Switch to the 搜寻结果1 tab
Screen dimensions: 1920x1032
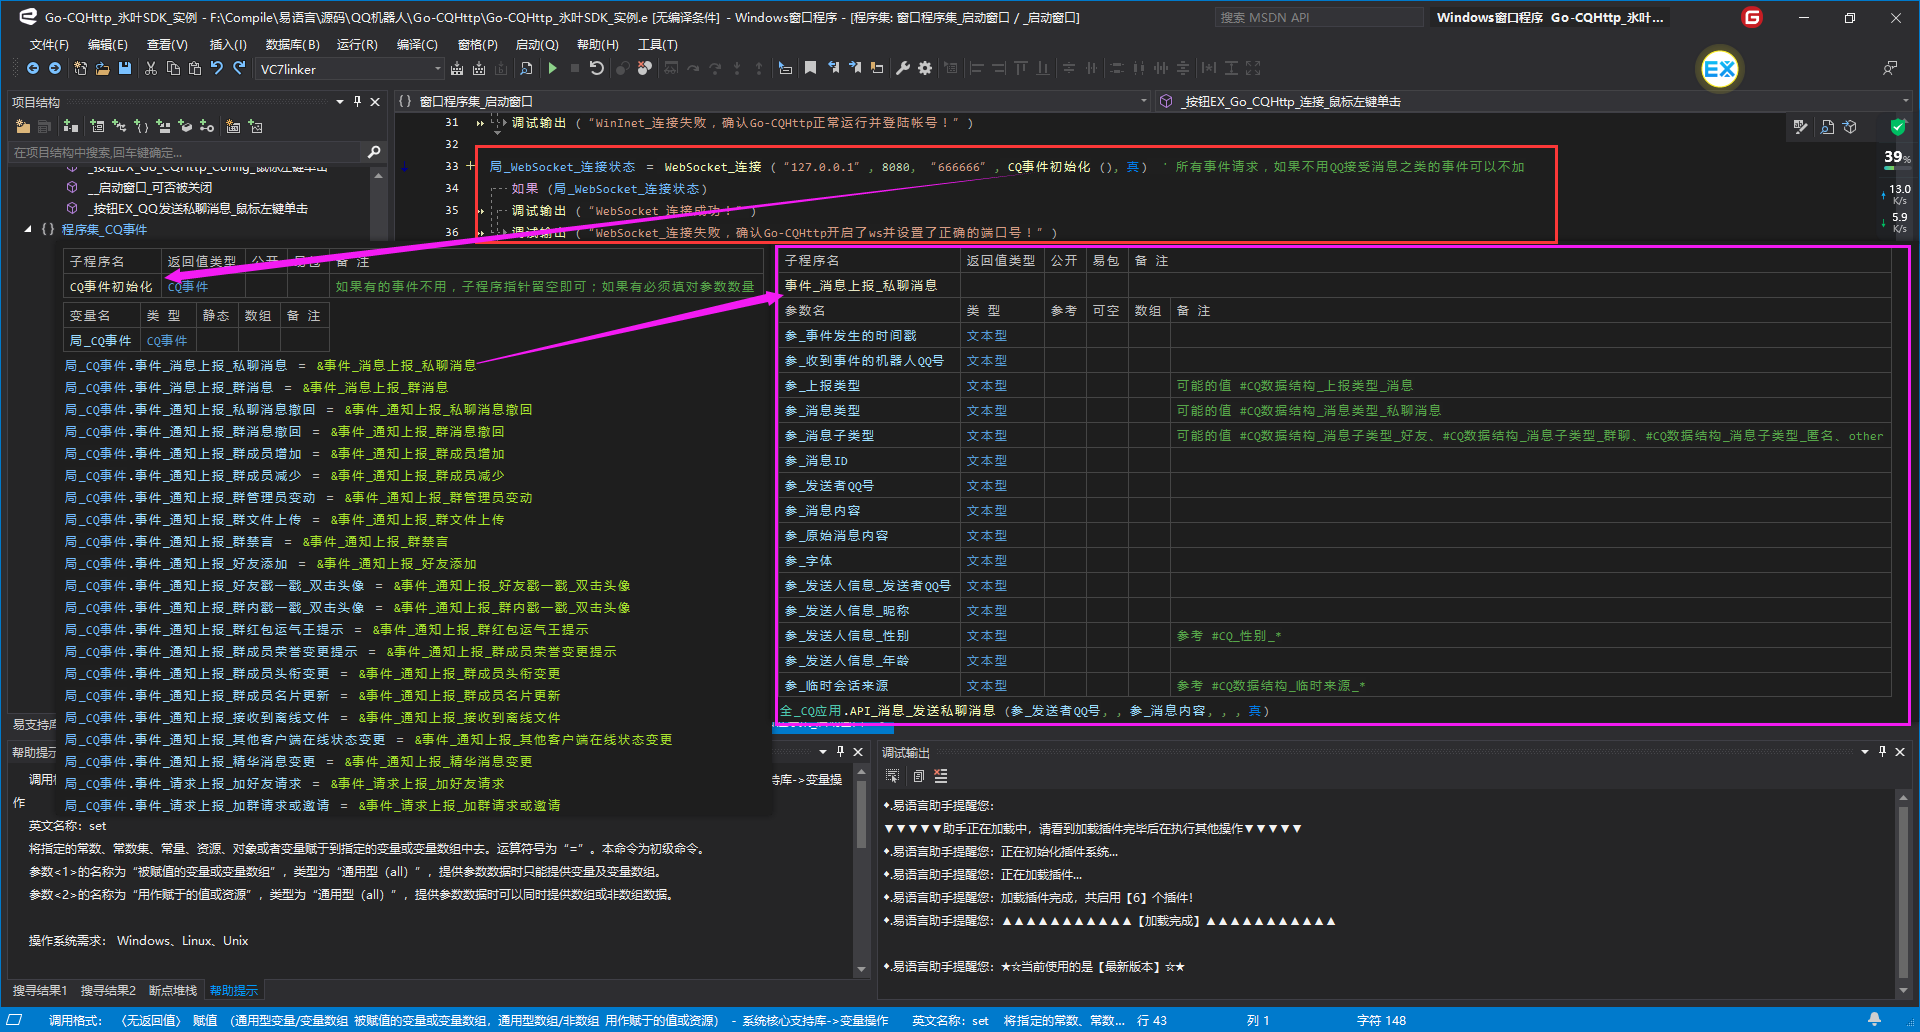(x=40, y=990)
